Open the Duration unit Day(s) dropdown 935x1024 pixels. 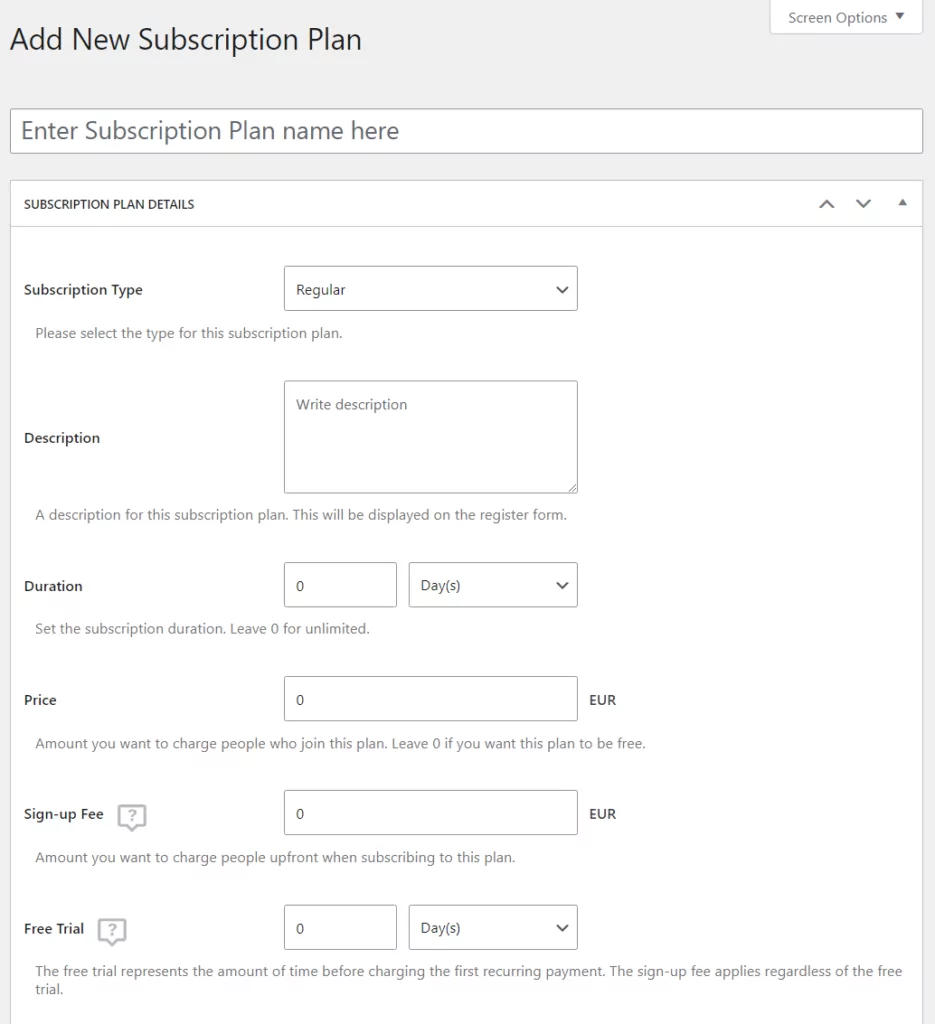[493, 585]
